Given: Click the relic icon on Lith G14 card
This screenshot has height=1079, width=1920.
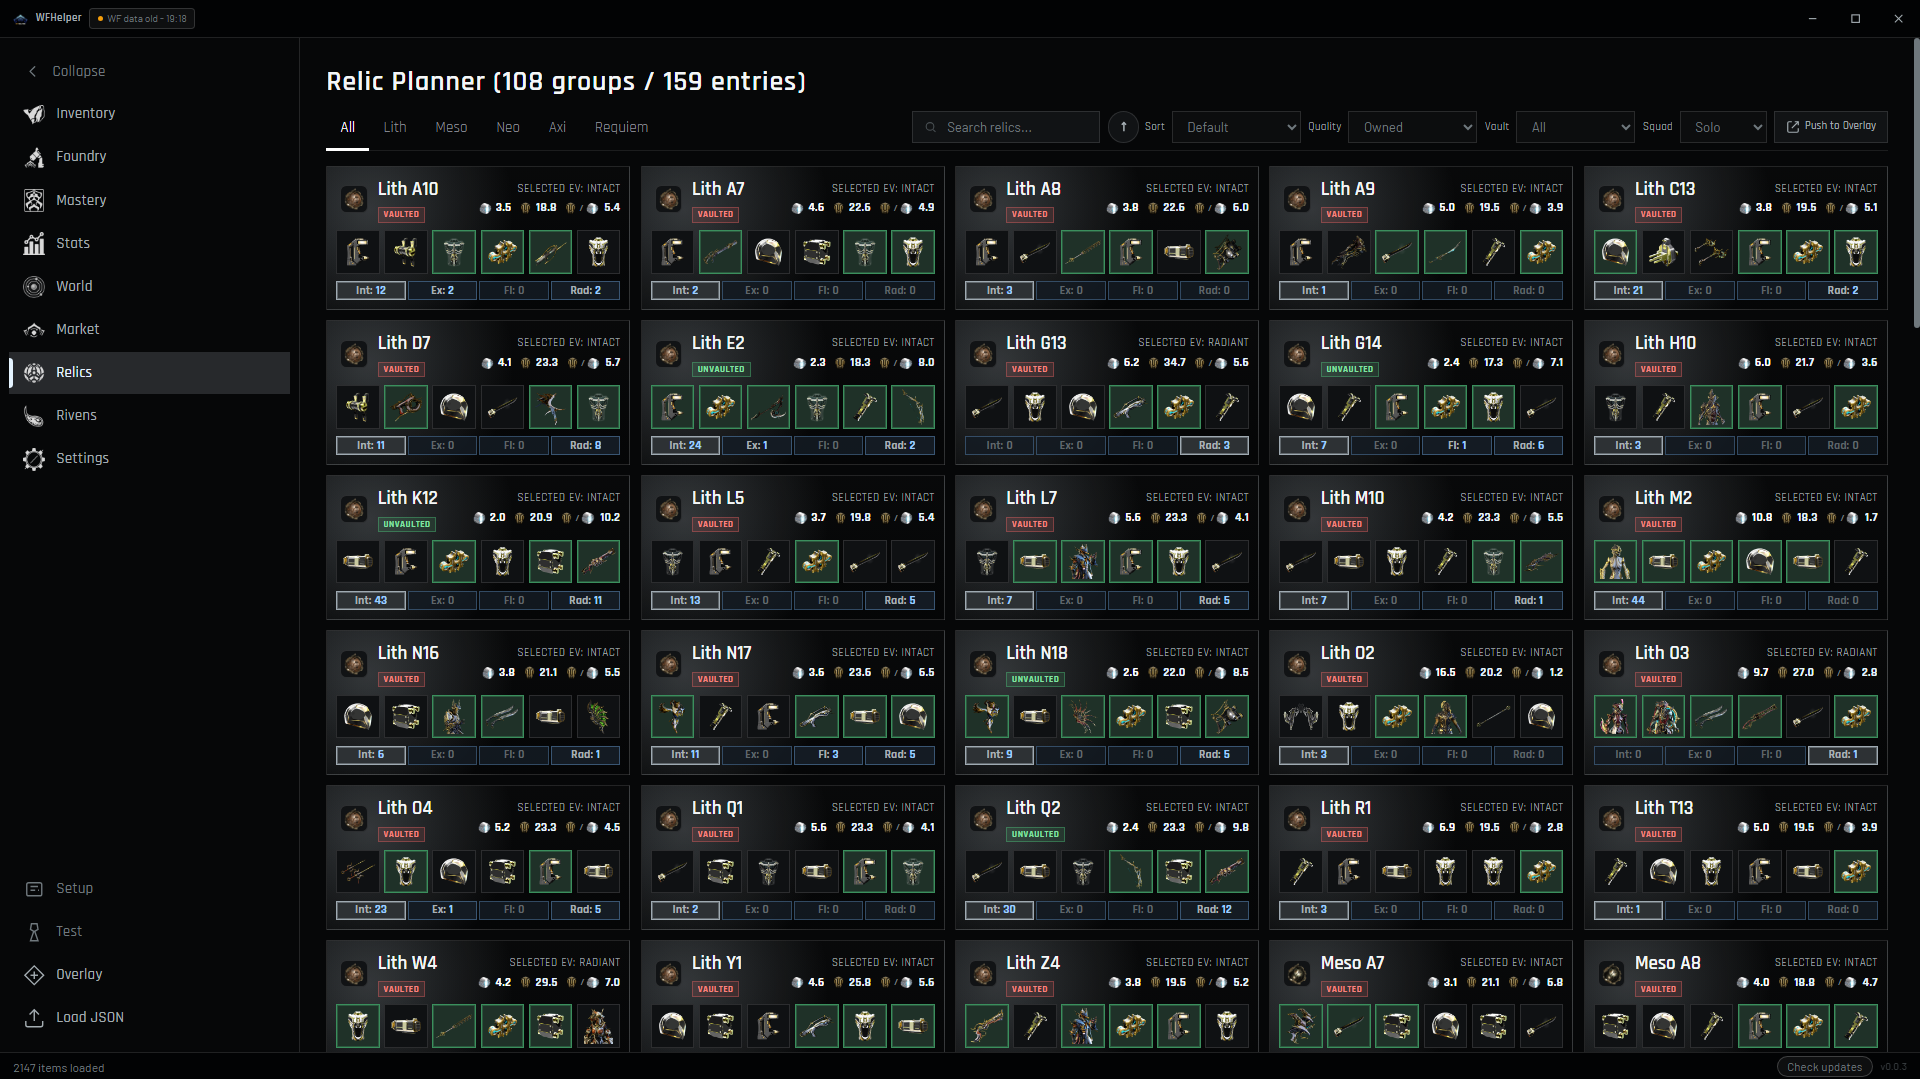Looking at the screenshot, I should click(x=1297, y=354).
